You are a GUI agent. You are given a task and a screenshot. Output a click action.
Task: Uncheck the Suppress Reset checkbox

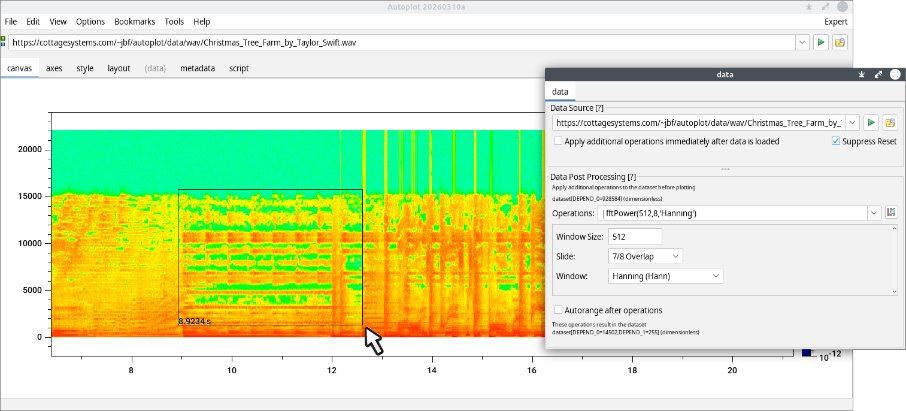[837, 142]
